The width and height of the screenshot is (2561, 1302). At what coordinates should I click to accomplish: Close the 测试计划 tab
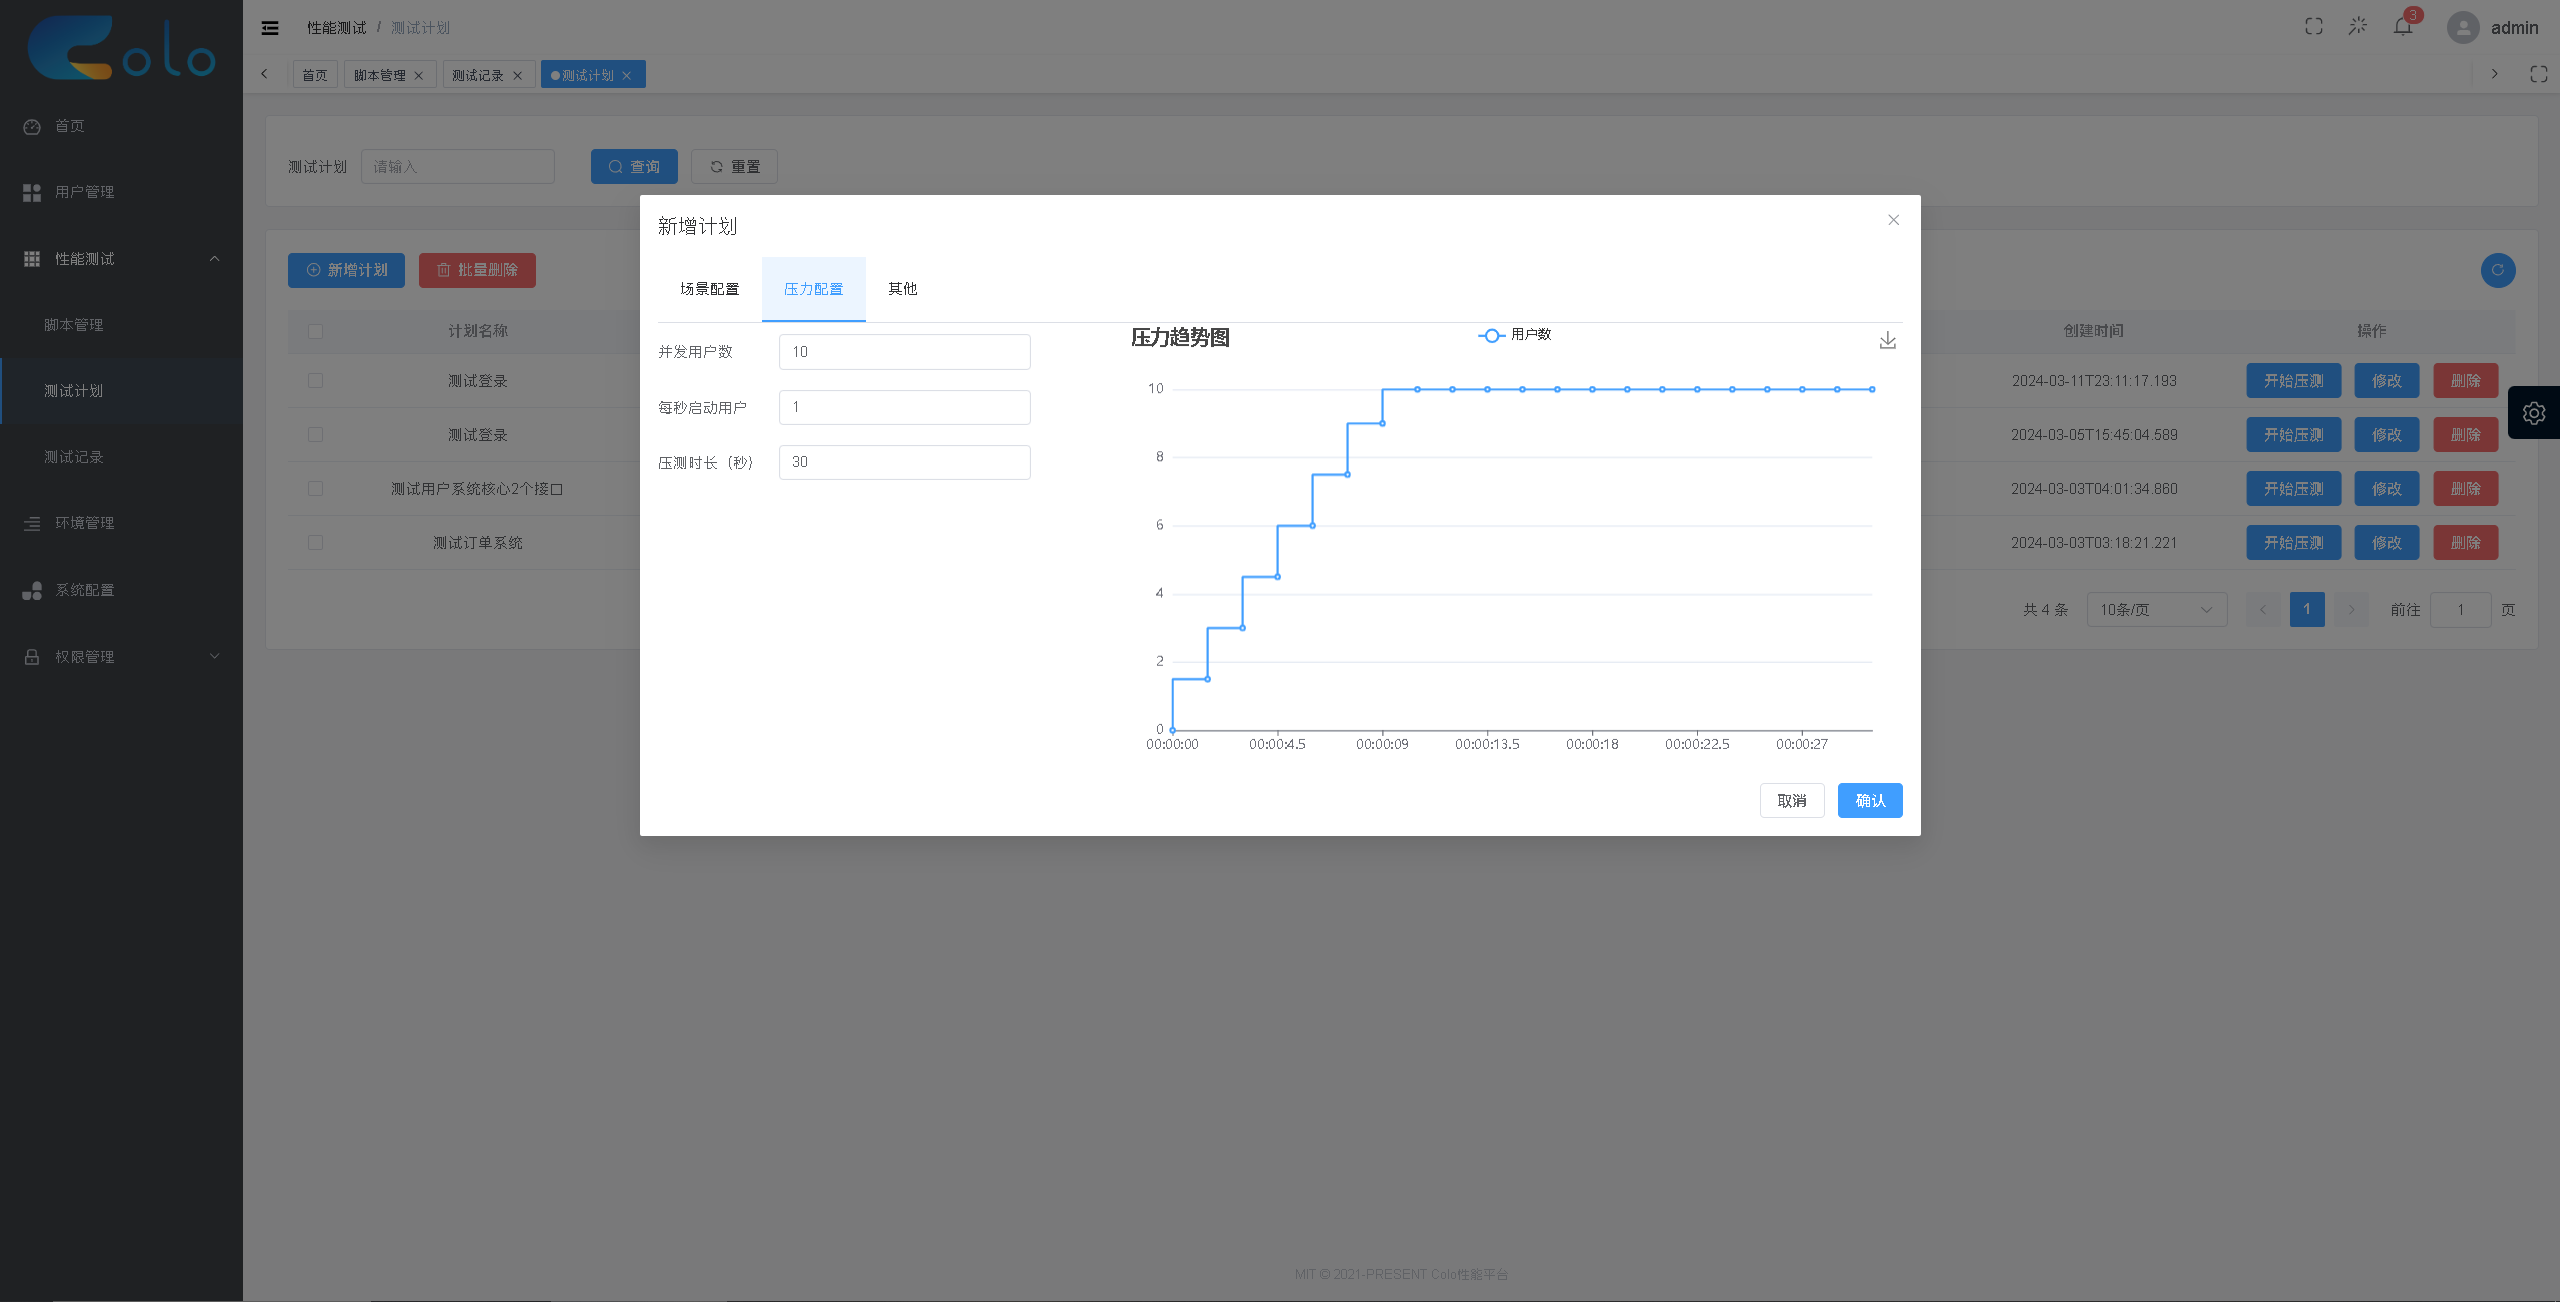(627, 76)
